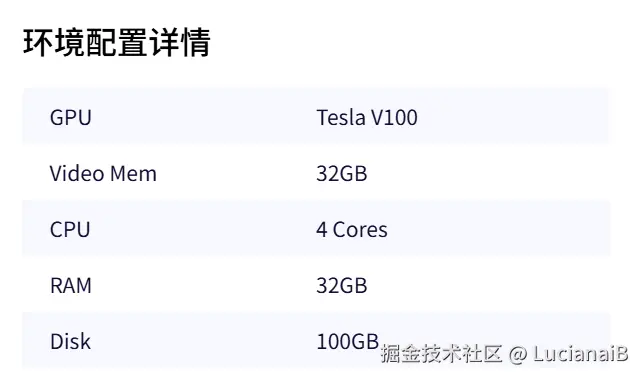Click the 环境配置详情 heading
This screenshot has height=378, width=642.
pos(117,42)
